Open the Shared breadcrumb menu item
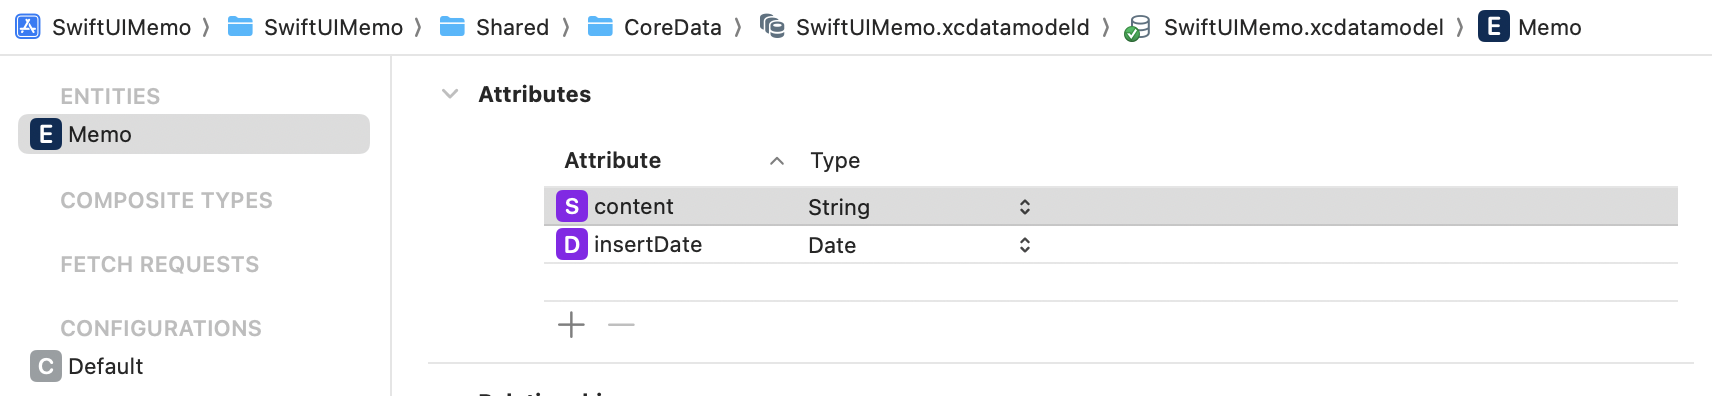The width and height of the screenshot is (1712, 396). [512, 27]
